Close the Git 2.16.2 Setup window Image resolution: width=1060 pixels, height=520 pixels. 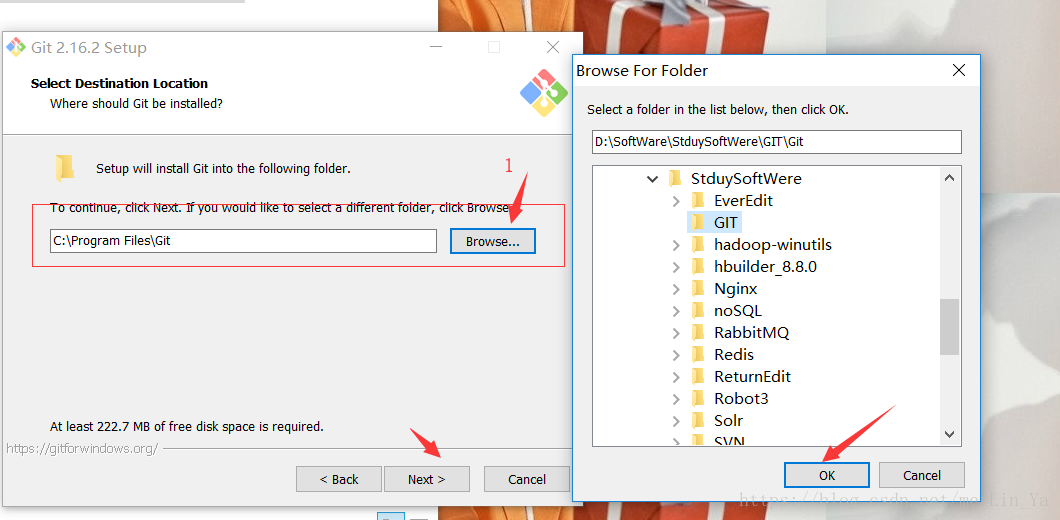coord(553,47)
